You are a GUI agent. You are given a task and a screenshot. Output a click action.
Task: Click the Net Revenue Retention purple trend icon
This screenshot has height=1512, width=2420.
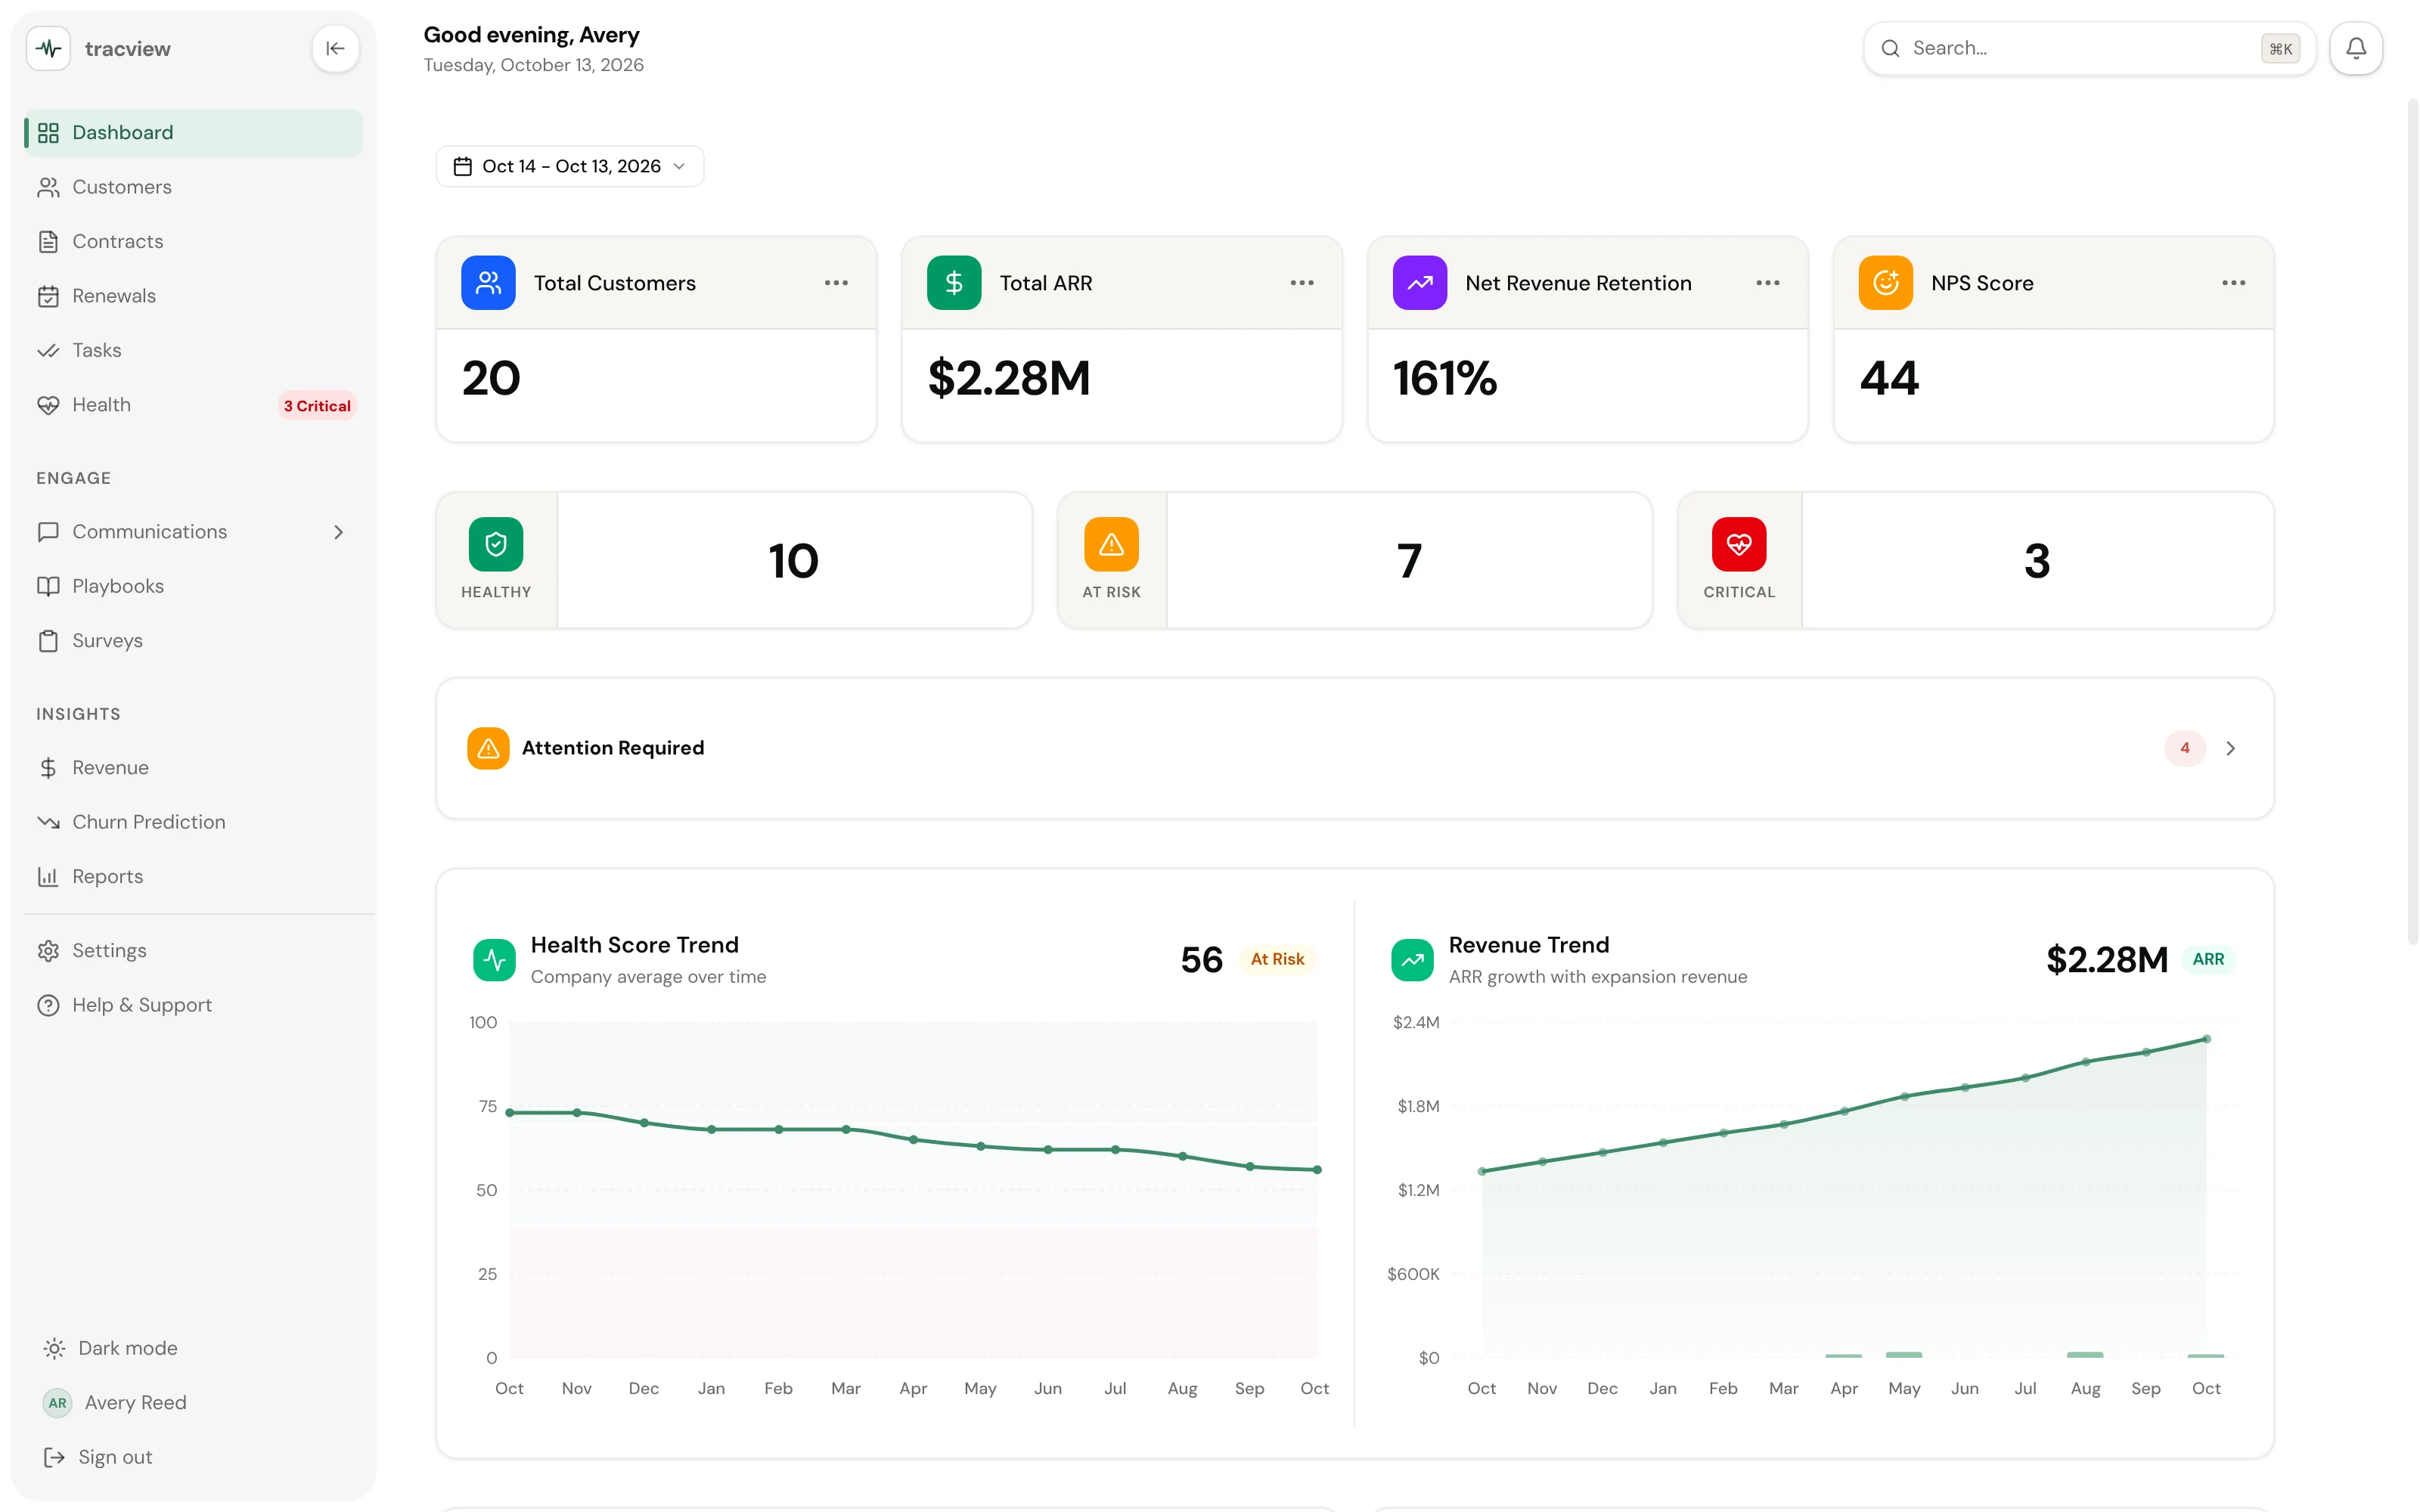[x=1420, y=283]
